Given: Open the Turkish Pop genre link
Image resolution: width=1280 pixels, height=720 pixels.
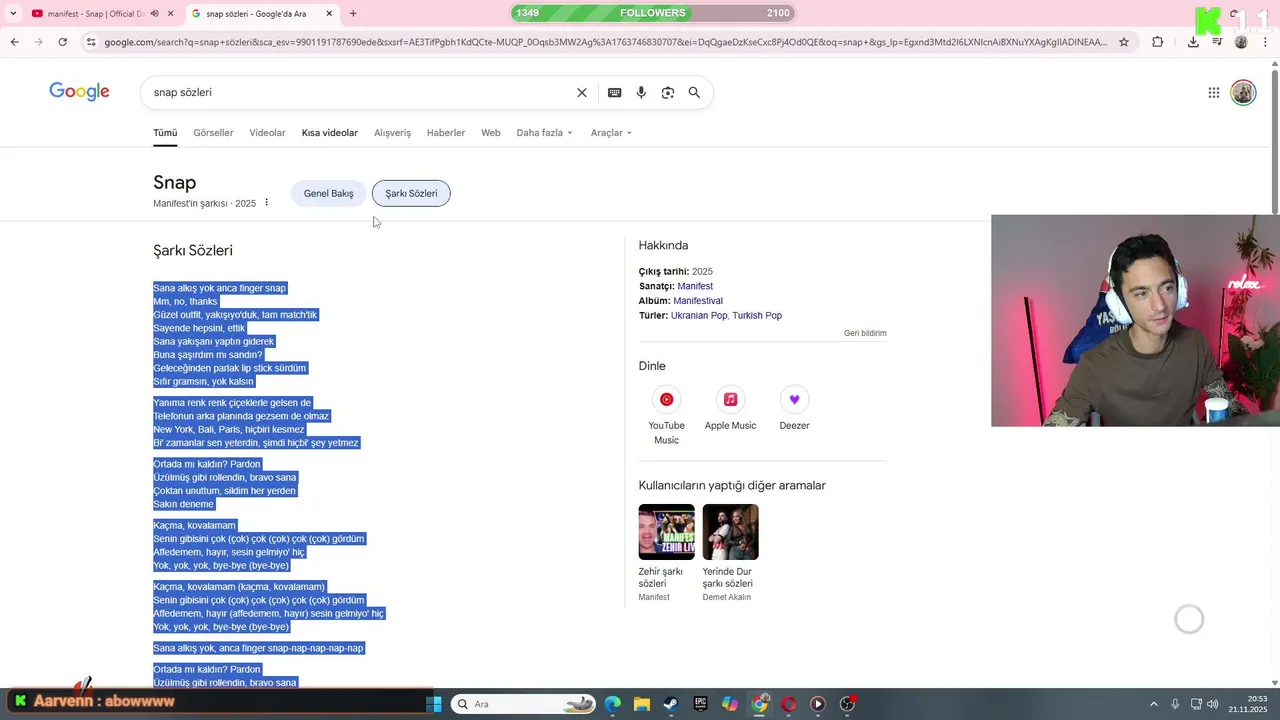Looking at the screenshot, I should coord(757,315).
